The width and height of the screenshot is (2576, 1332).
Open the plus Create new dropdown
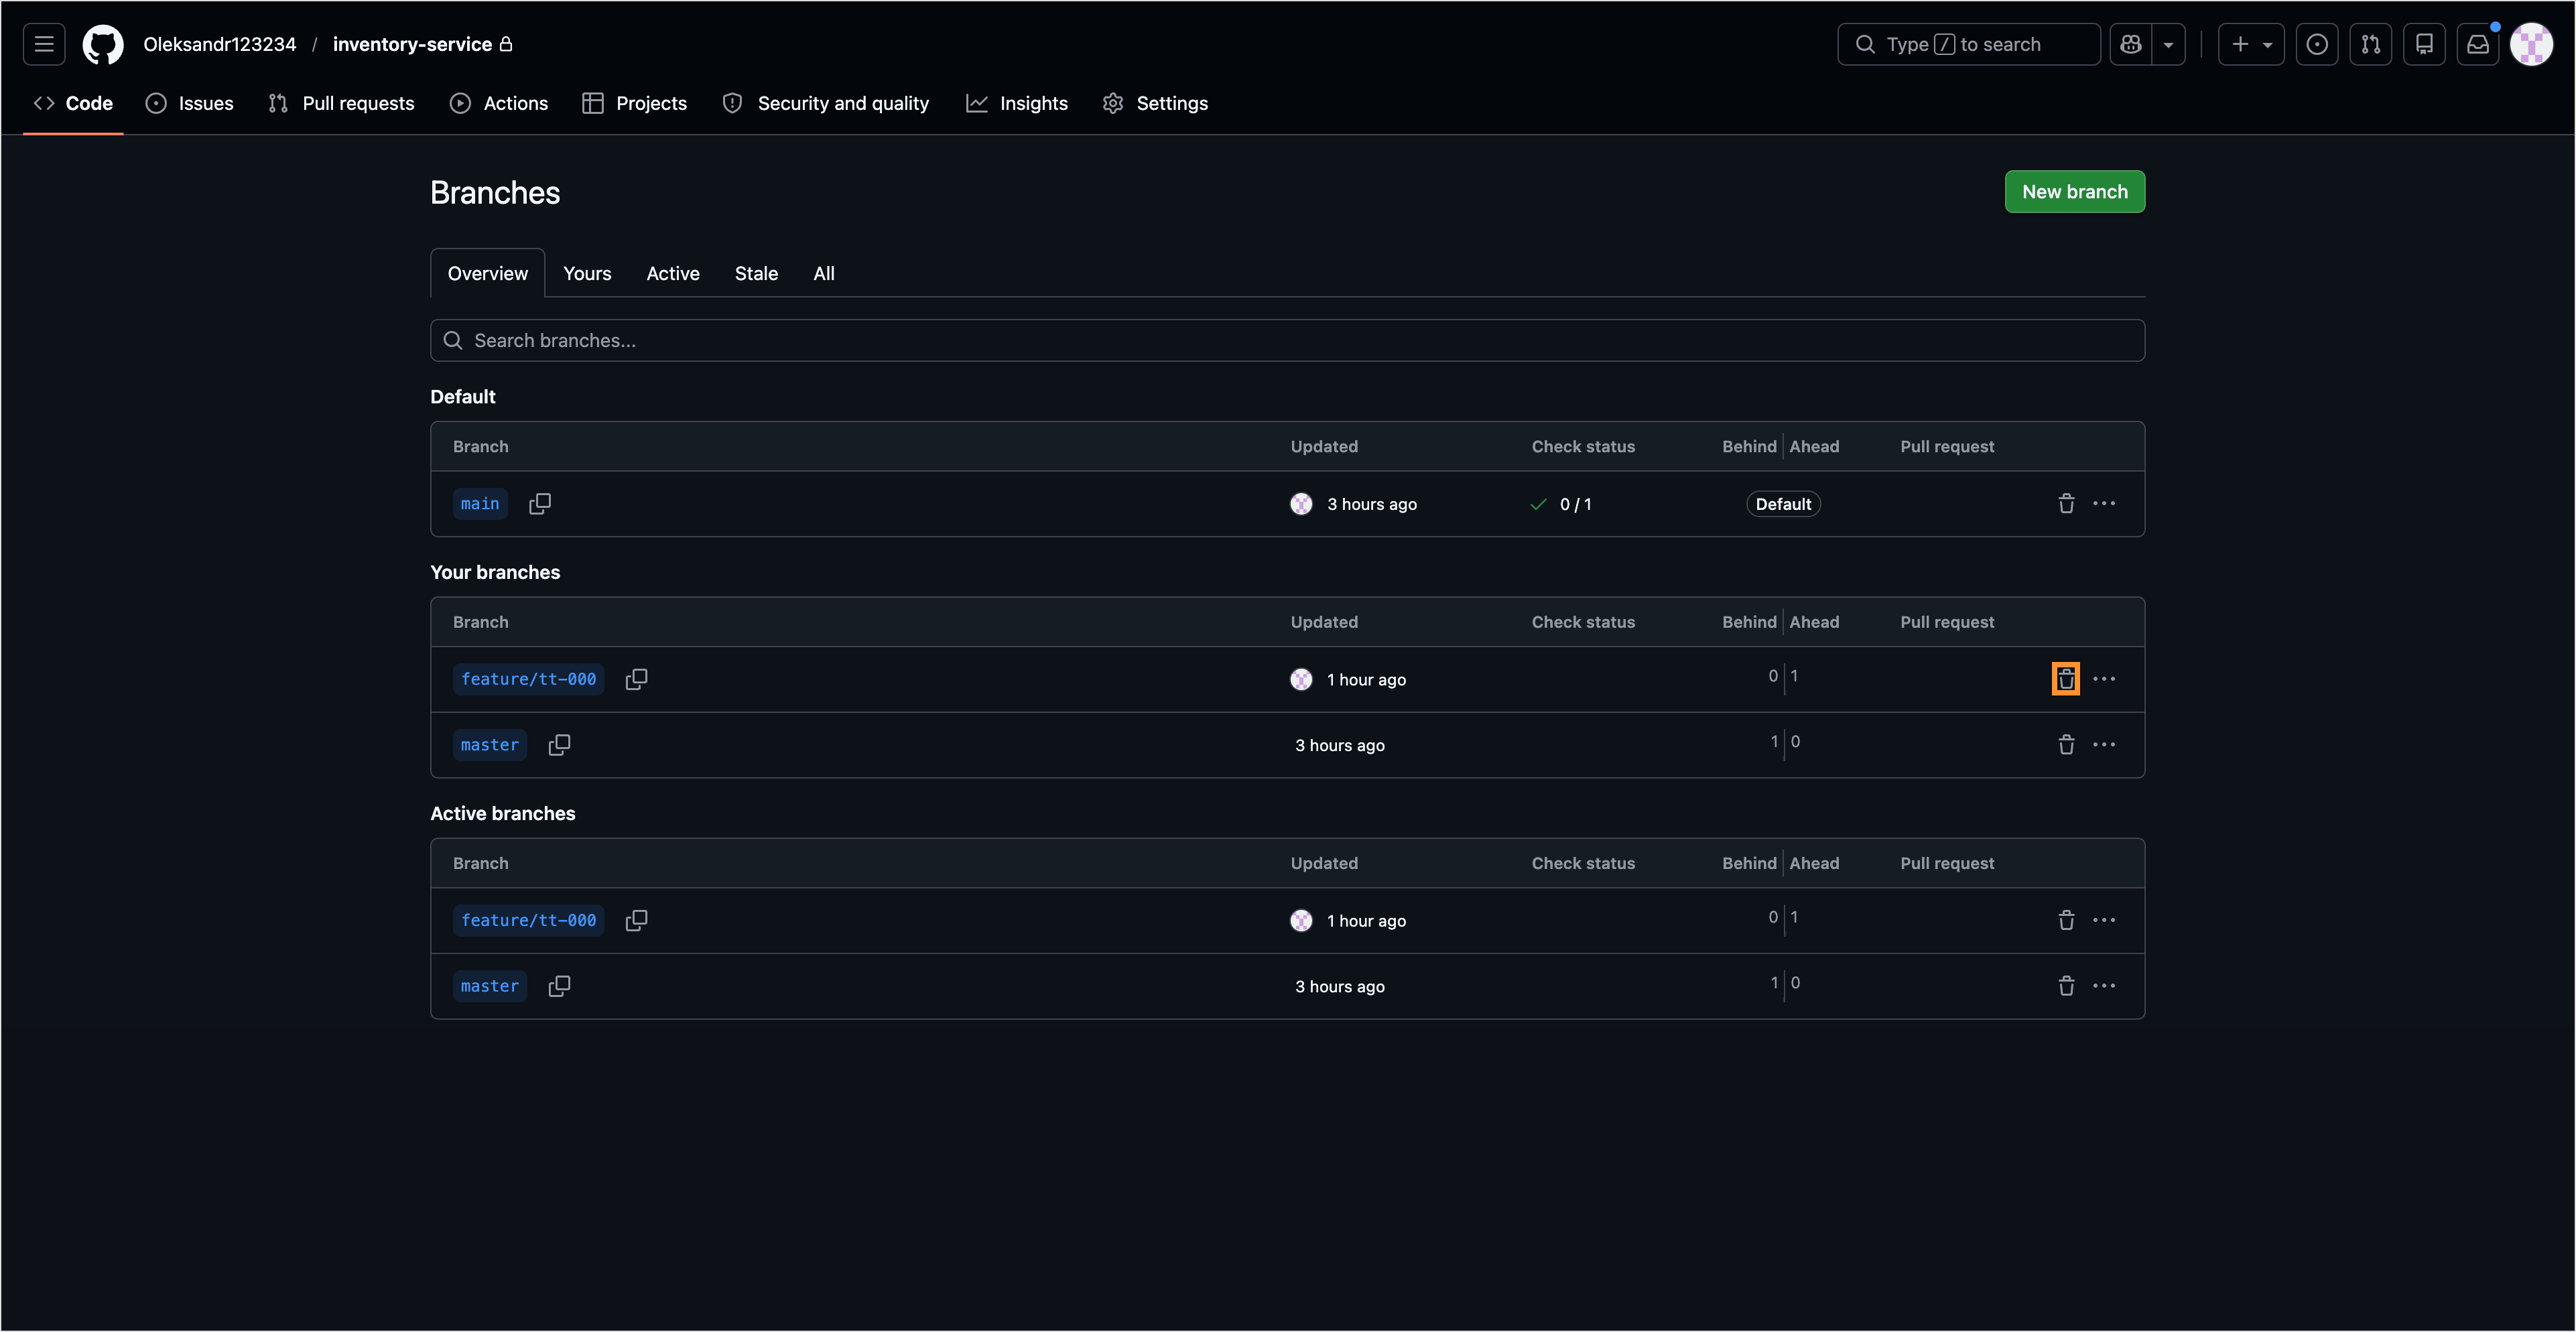pyautogui.click(x=2251, y=44)
